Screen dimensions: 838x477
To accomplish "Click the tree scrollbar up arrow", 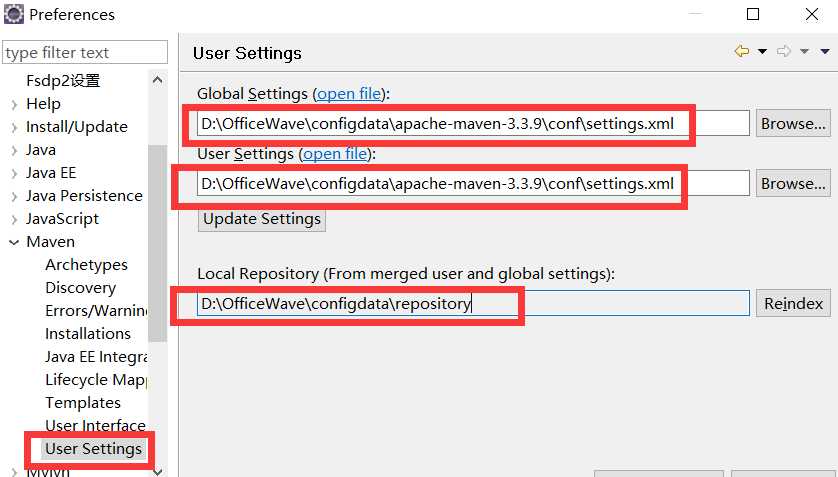I will click(x=158, y=81).
